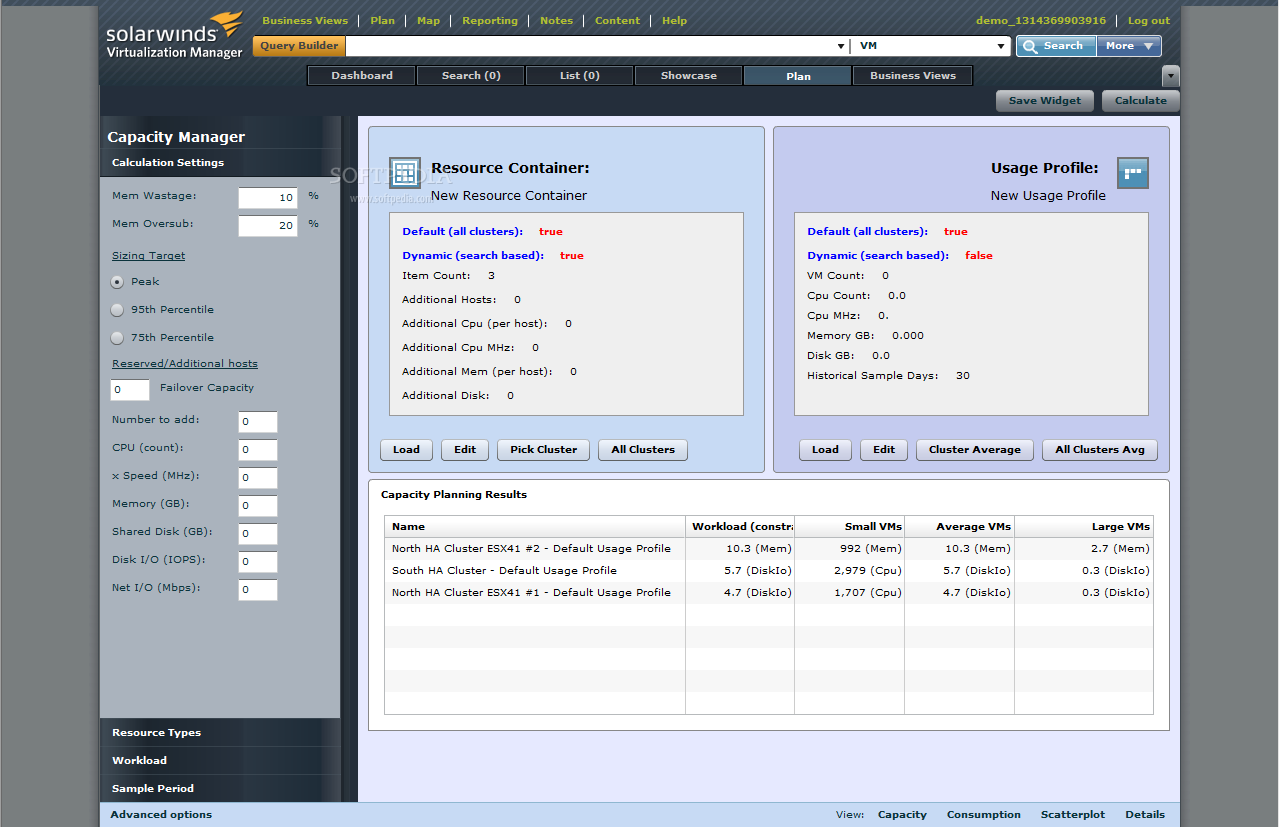This screenshot has height=827, width=1279.
Task: Click Edit under Usage Profile
Action: tap(884, 450)
